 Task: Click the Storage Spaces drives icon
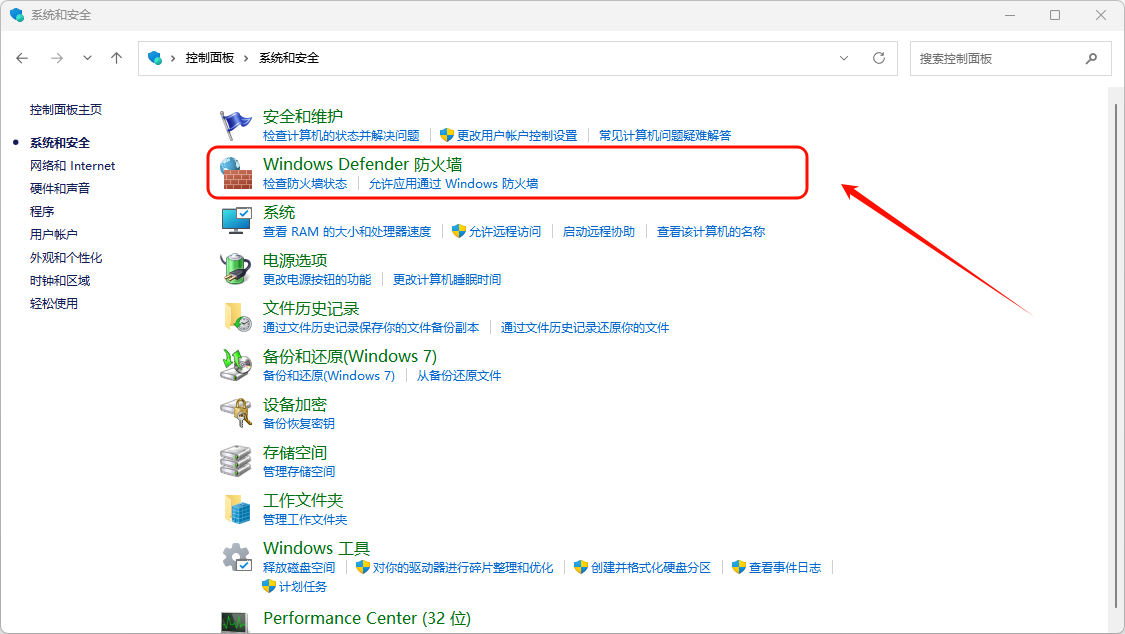(x=236, y=460)
